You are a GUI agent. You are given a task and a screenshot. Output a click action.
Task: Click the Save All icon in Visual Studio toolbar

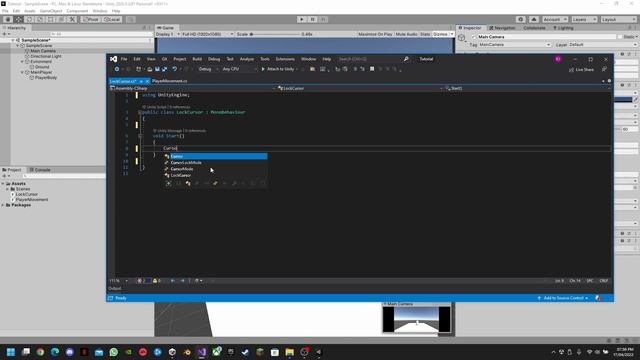point(164,69)
